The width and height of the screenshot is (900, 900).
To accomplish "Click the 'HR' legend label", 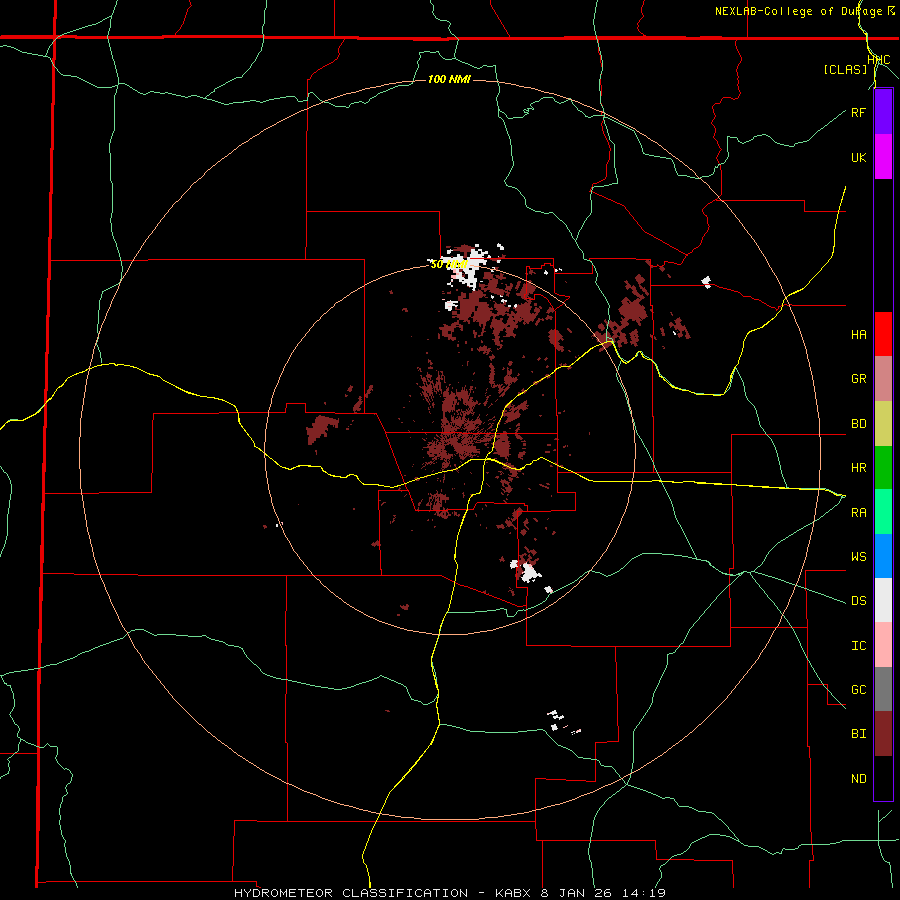I will pyautogui.click(x=858, y=468).
